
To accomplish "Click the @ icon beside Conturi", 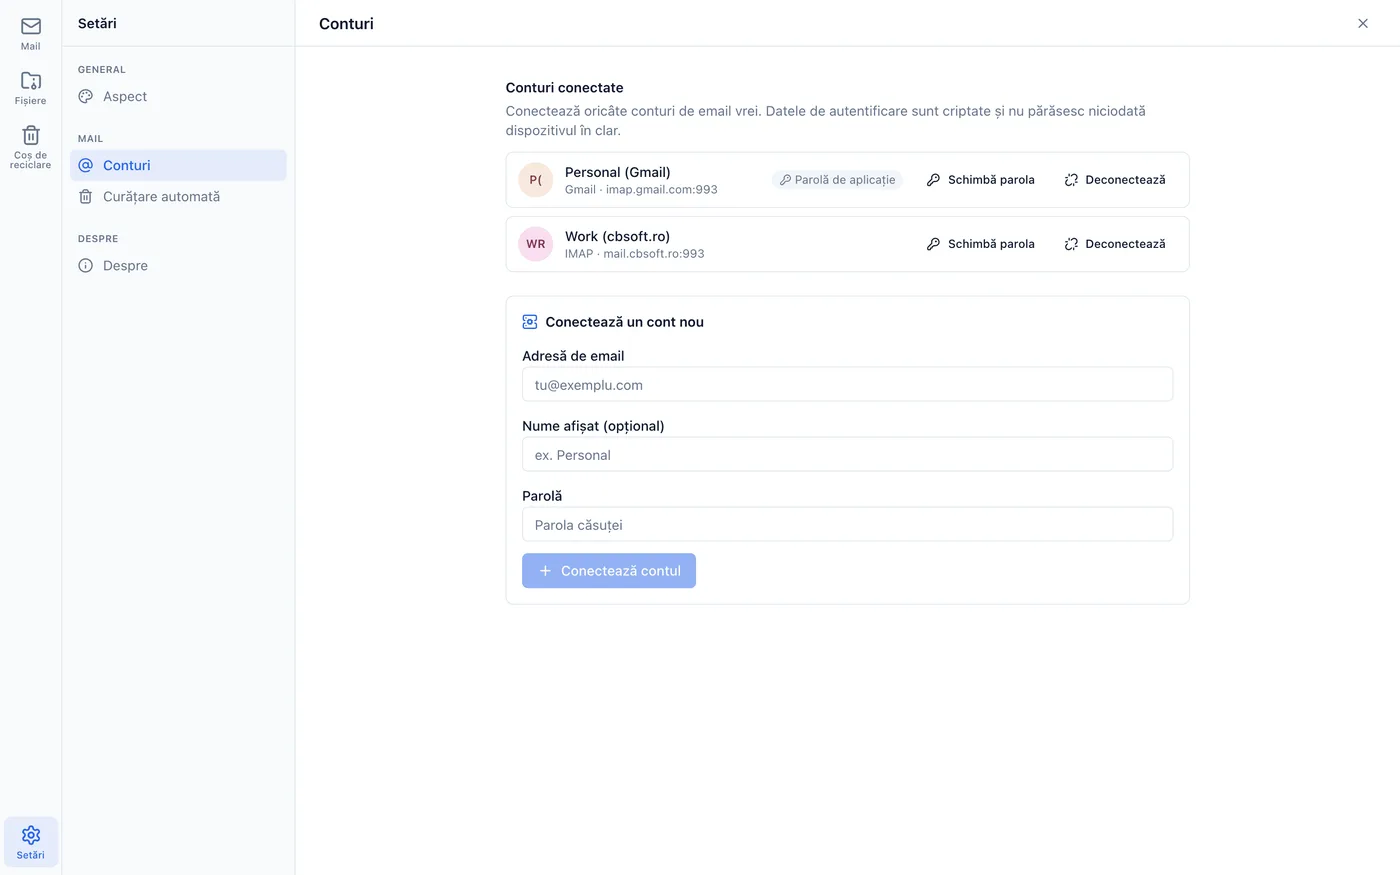I will [86, 166].
